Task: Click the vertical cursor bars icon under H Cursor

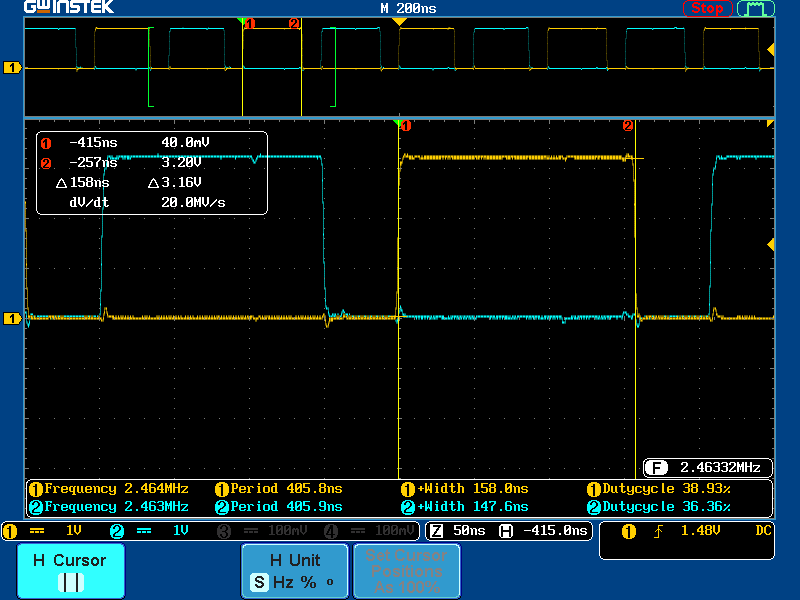Action: pyautogui.click(x=71, y=582)
